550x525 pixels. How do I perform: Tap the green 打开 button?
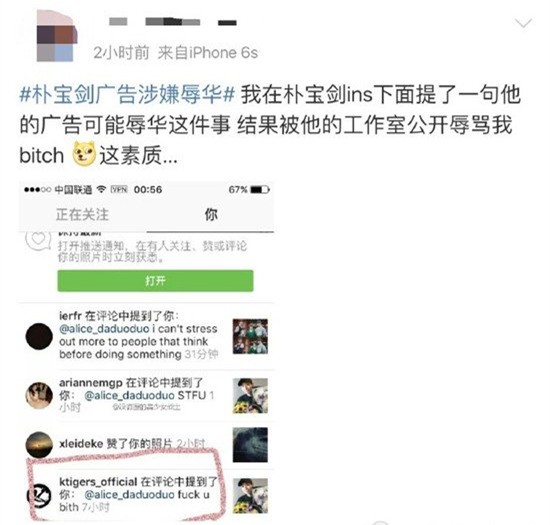[x=155, y=281]
